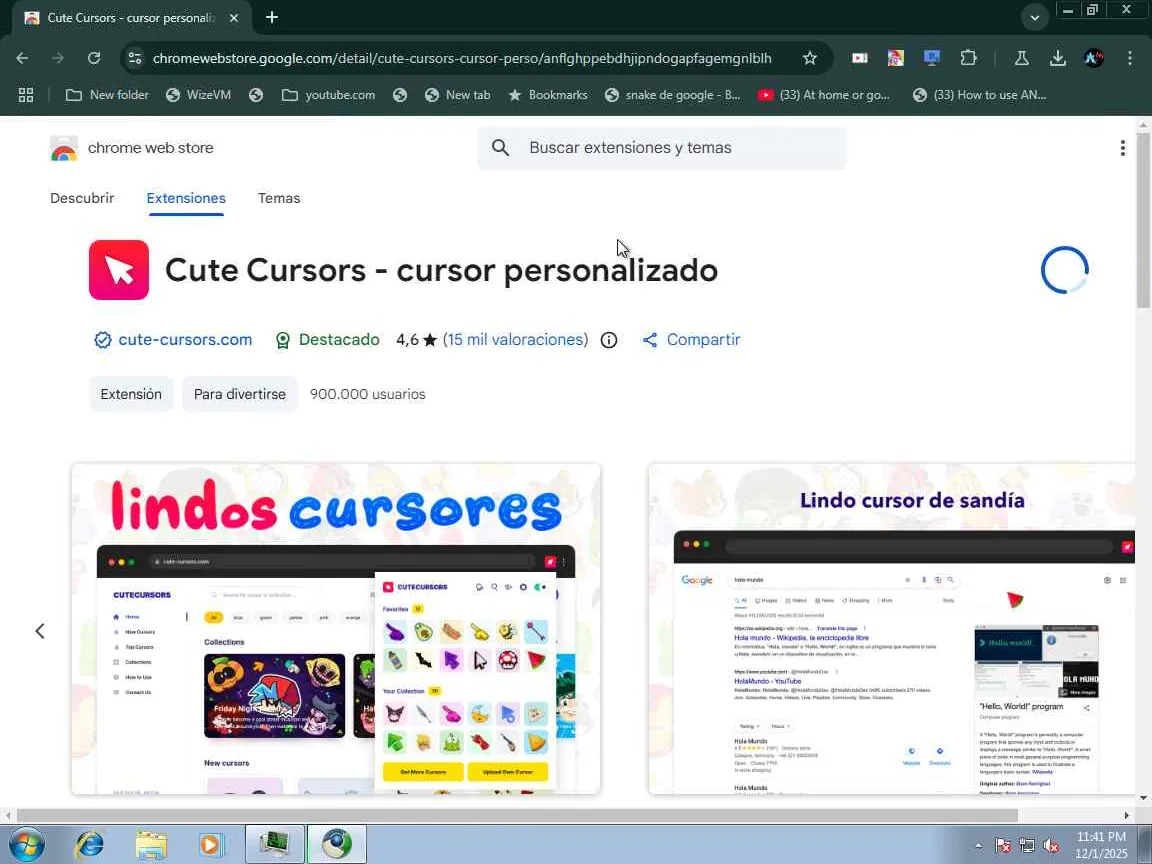Open the At home or go YouTube bookmark
Viewport: 1152px width, 864px height.
[x=824, y=95]
